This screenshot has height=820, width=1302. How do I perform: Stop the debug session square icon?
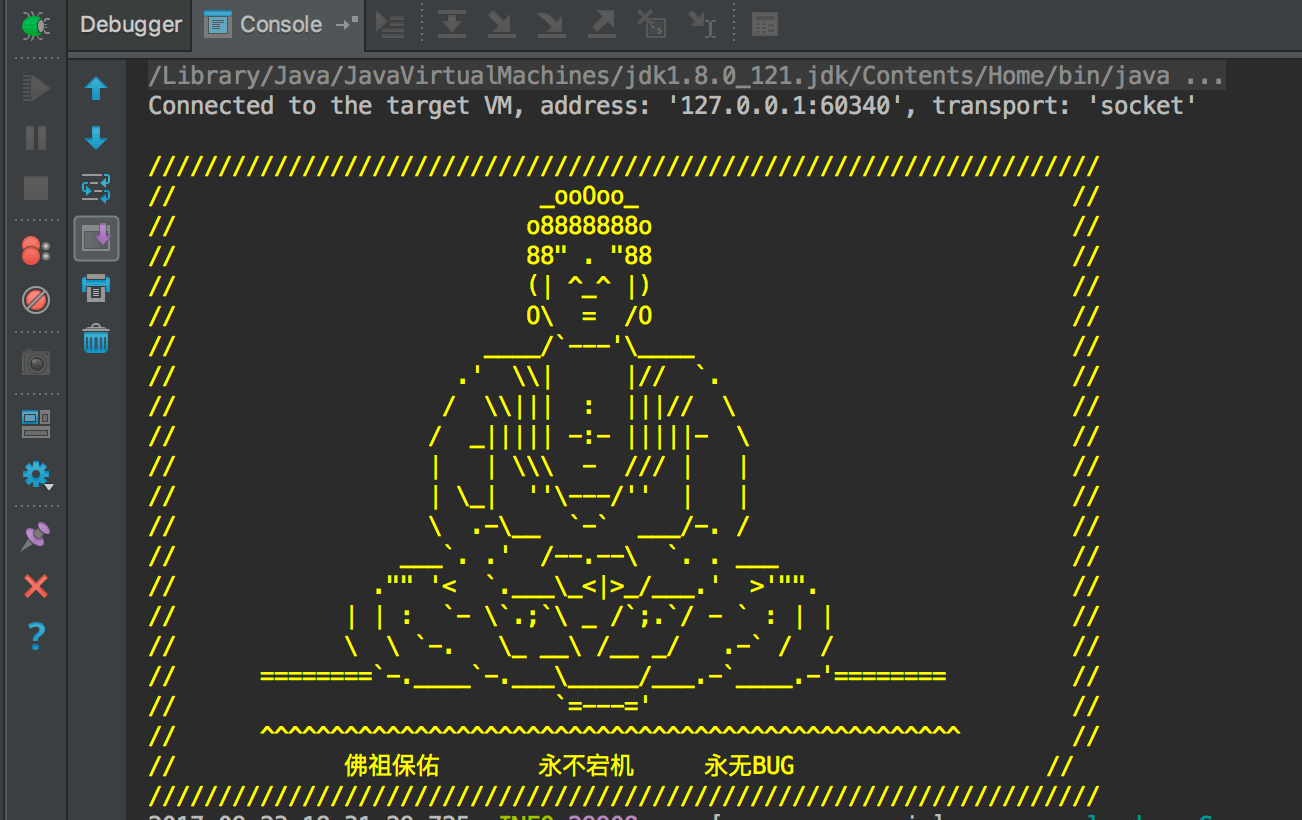[x=36, y=188]
